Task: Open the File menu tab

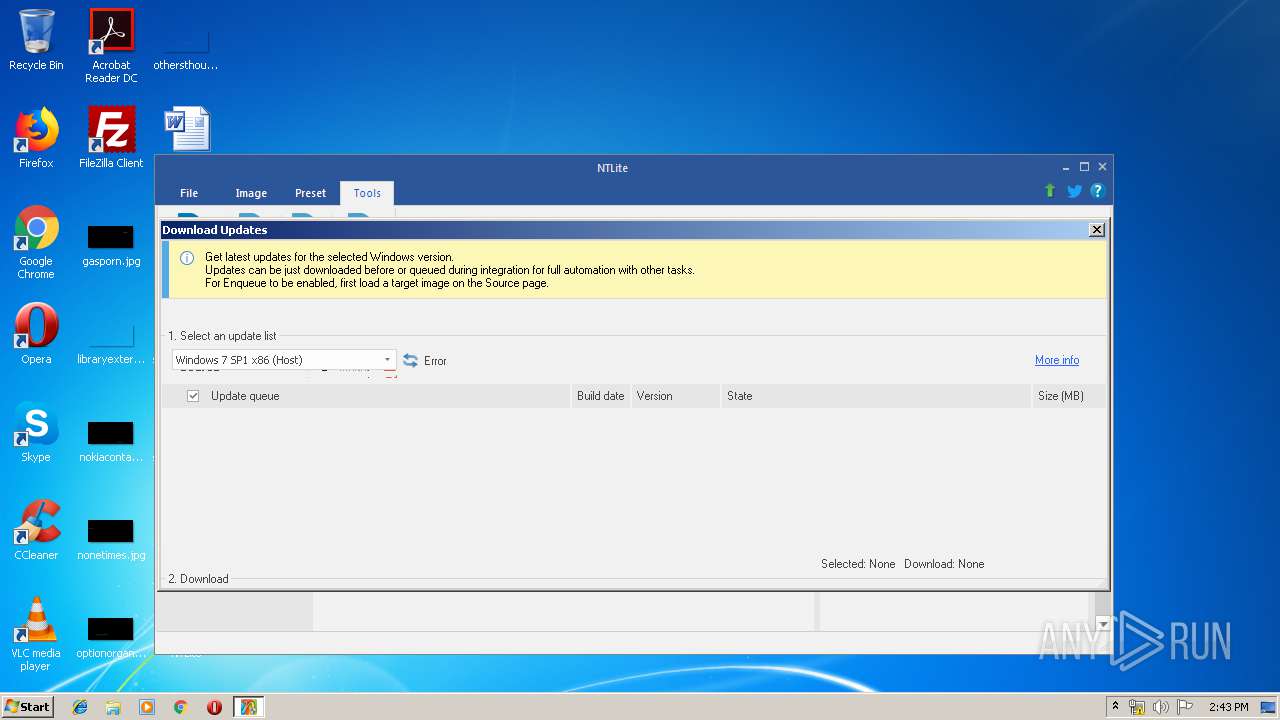Action: (189, 193)
